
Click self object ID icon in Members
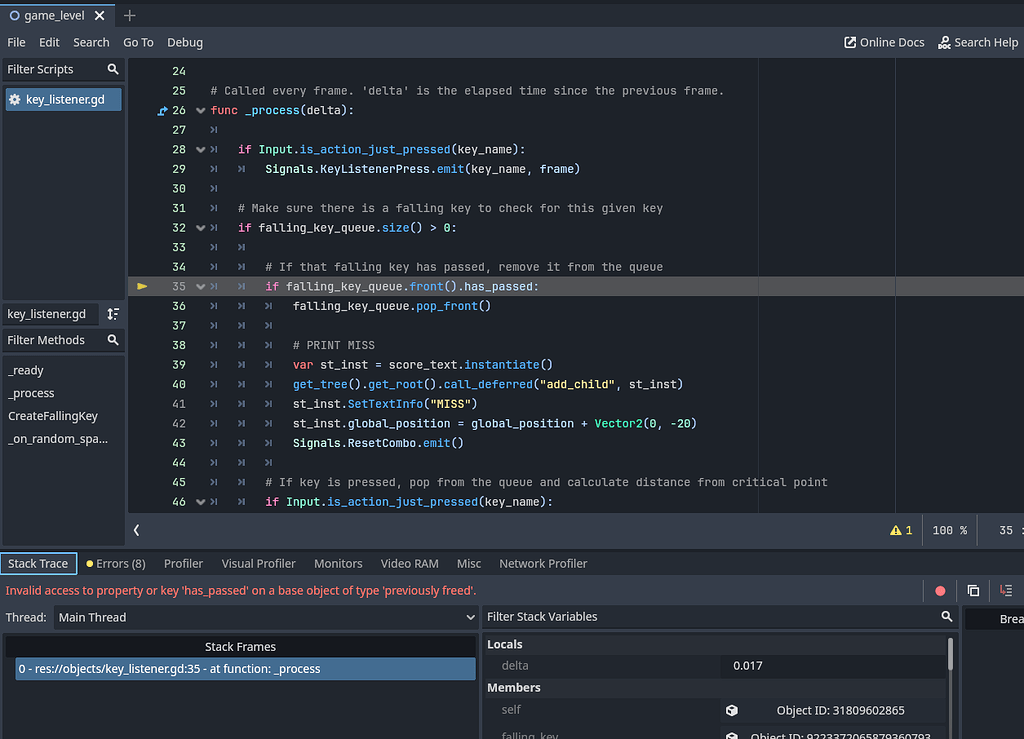731,710
